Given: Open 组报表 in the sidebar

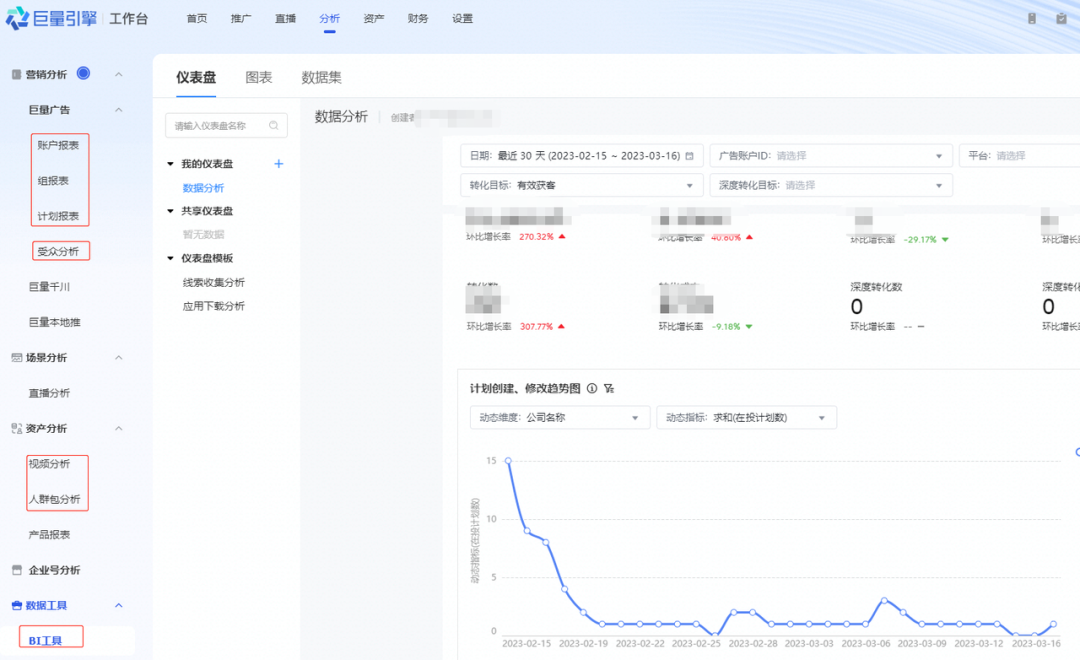Looking at the screenshot, I should [x=53, y=181].
